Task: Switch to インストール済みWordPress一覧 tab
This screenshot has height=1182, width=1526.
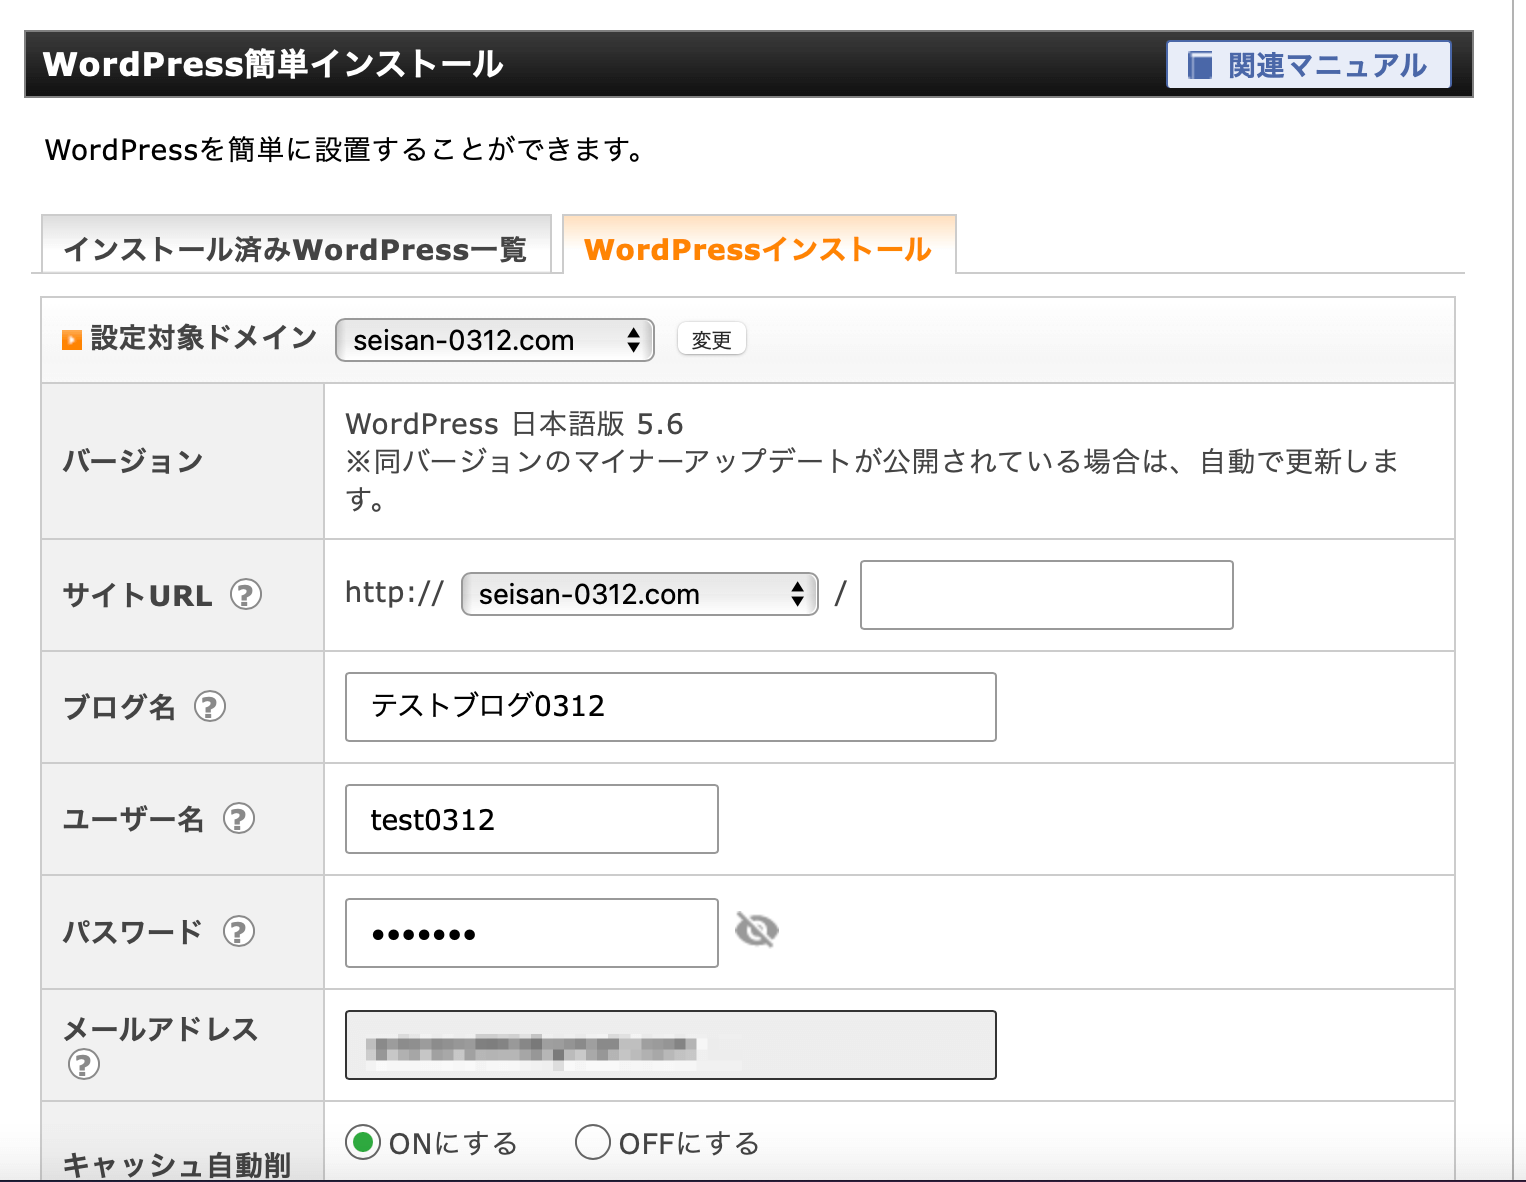Action: 295,248
